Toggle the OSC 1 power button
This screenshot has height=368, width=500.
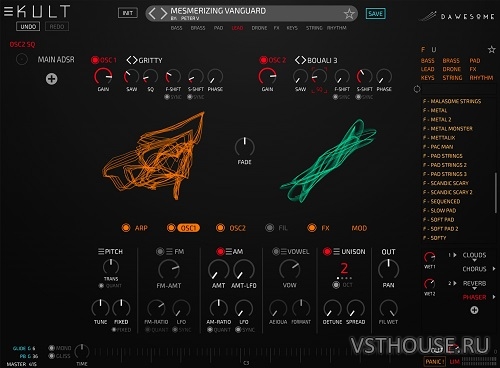tap(95, 60)
